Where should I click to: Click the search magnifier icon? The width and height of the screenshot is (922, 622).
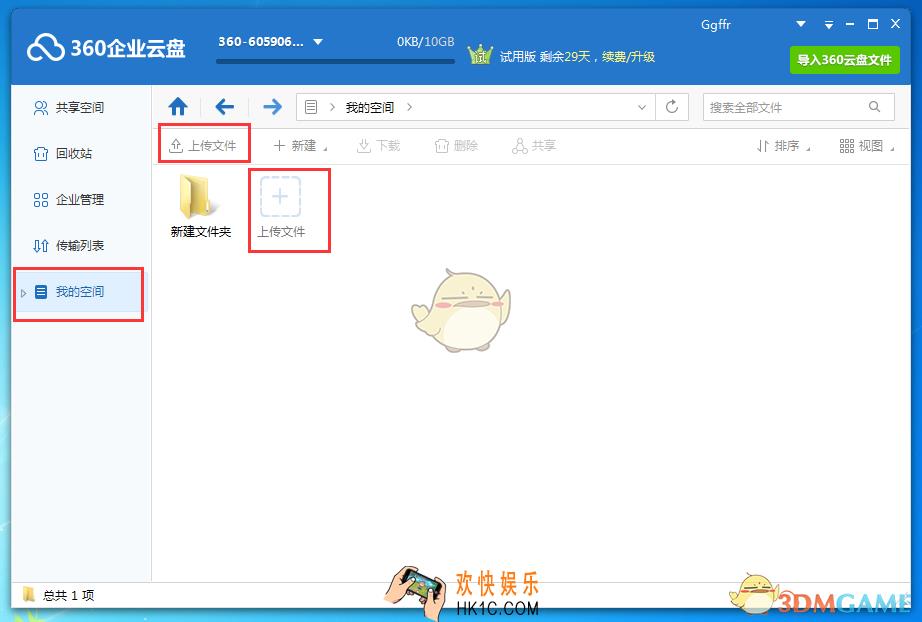tap(874, 106)
